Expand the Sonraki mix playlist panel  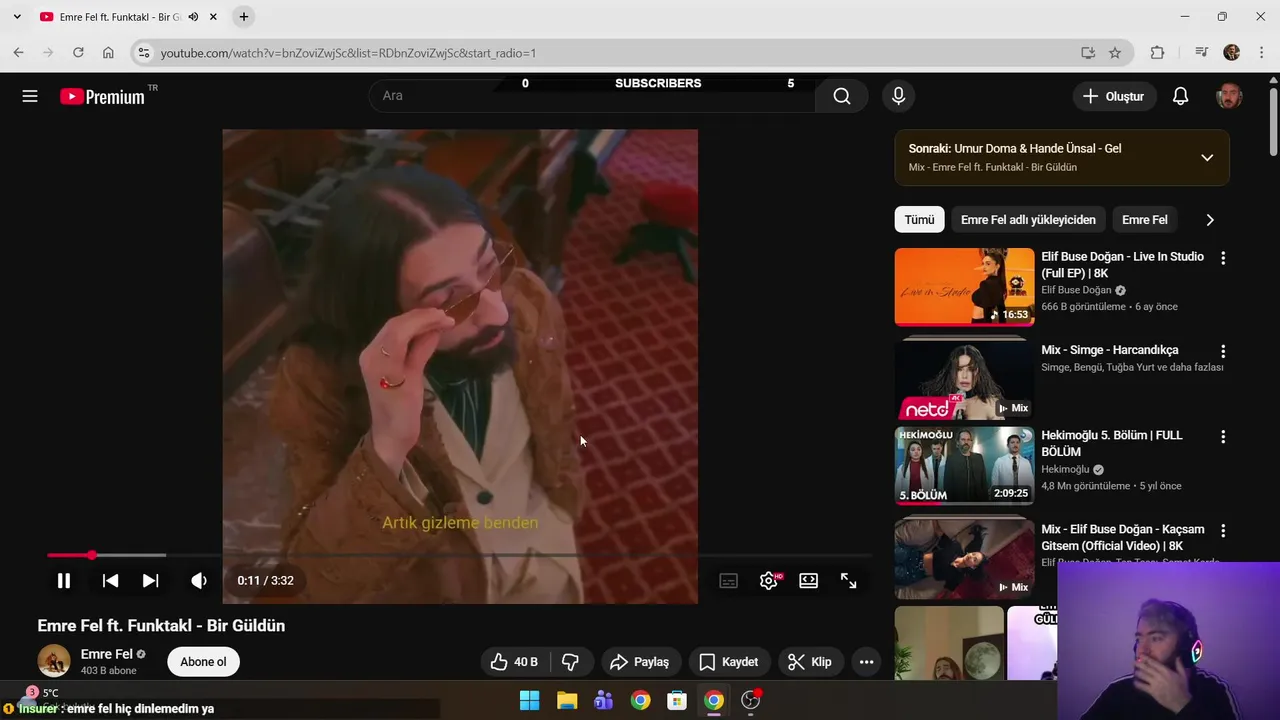coord(1207,157)
